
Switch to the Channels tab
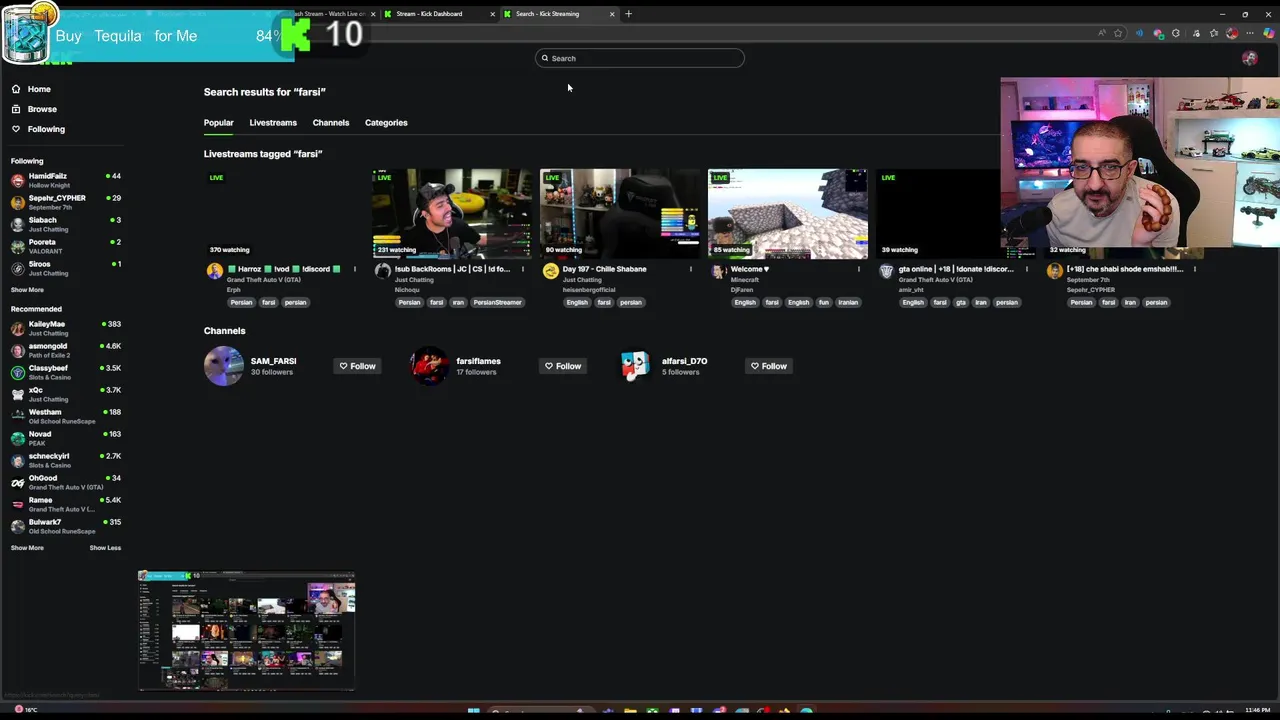click(331, 123)
